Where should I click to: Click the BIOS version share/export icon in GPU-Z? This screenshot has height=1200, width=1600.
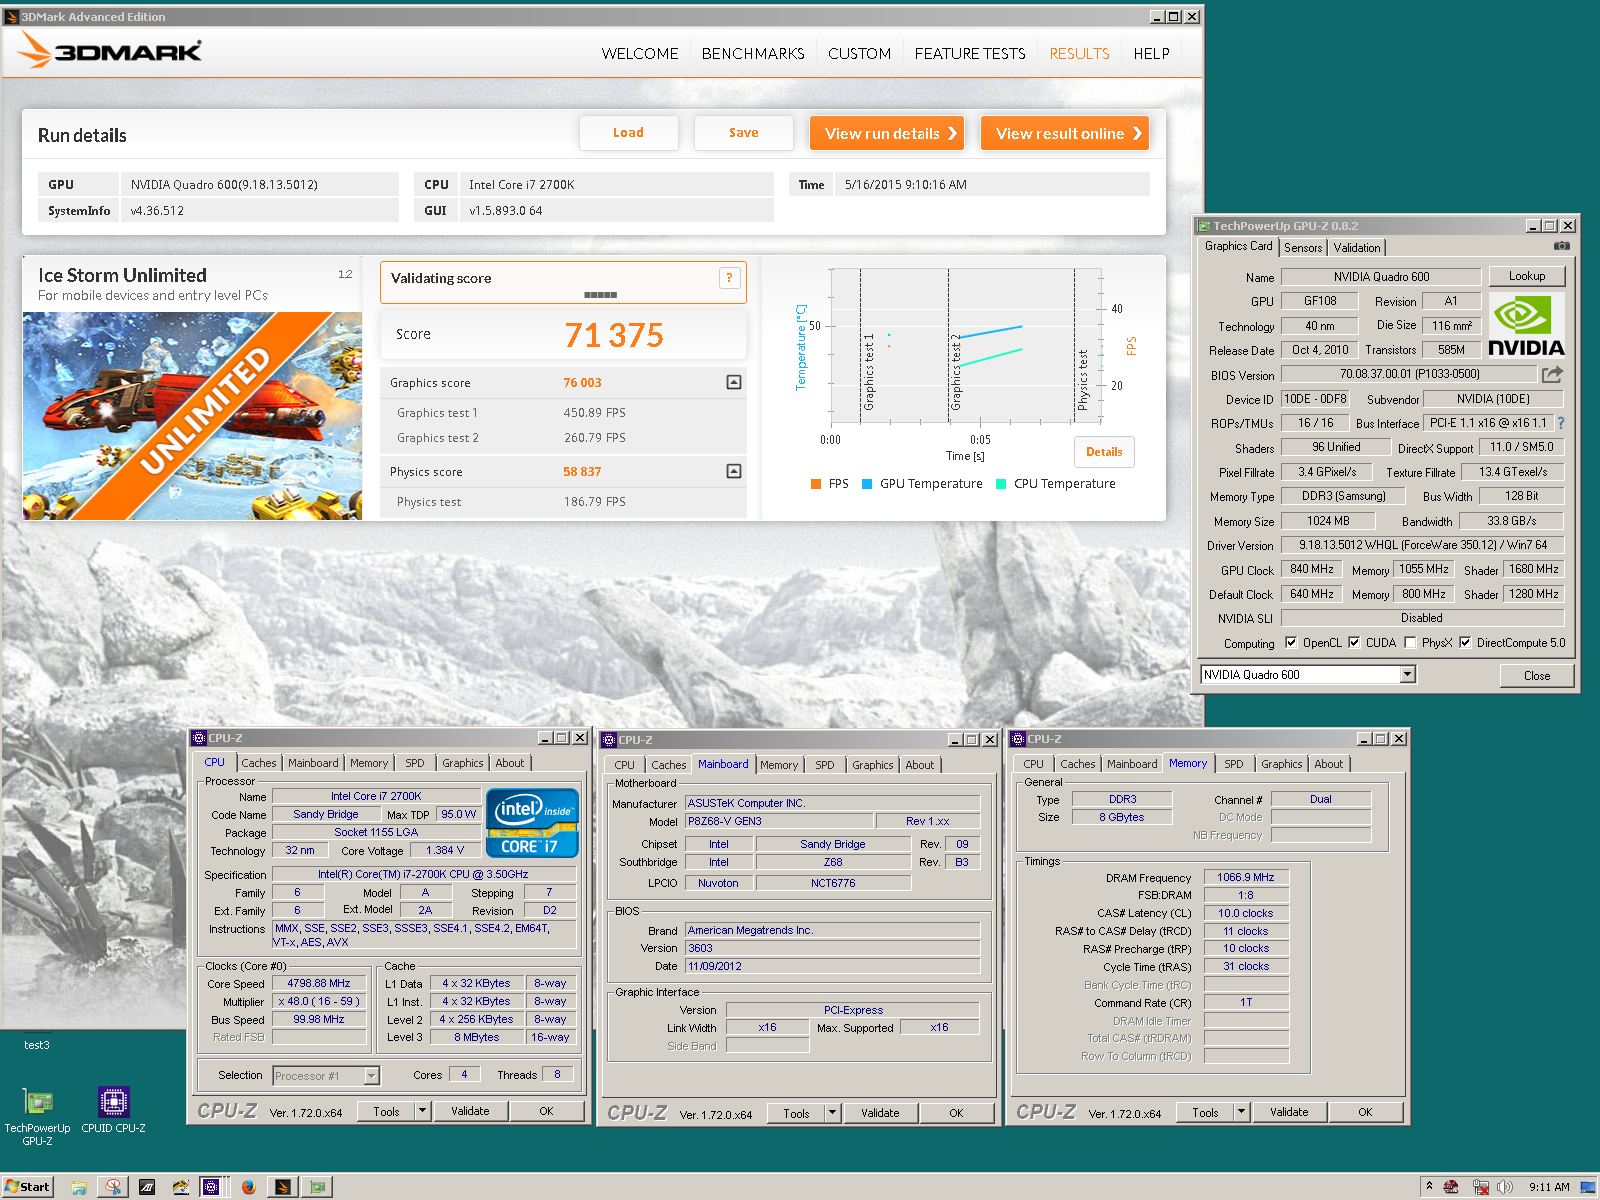1552,374
